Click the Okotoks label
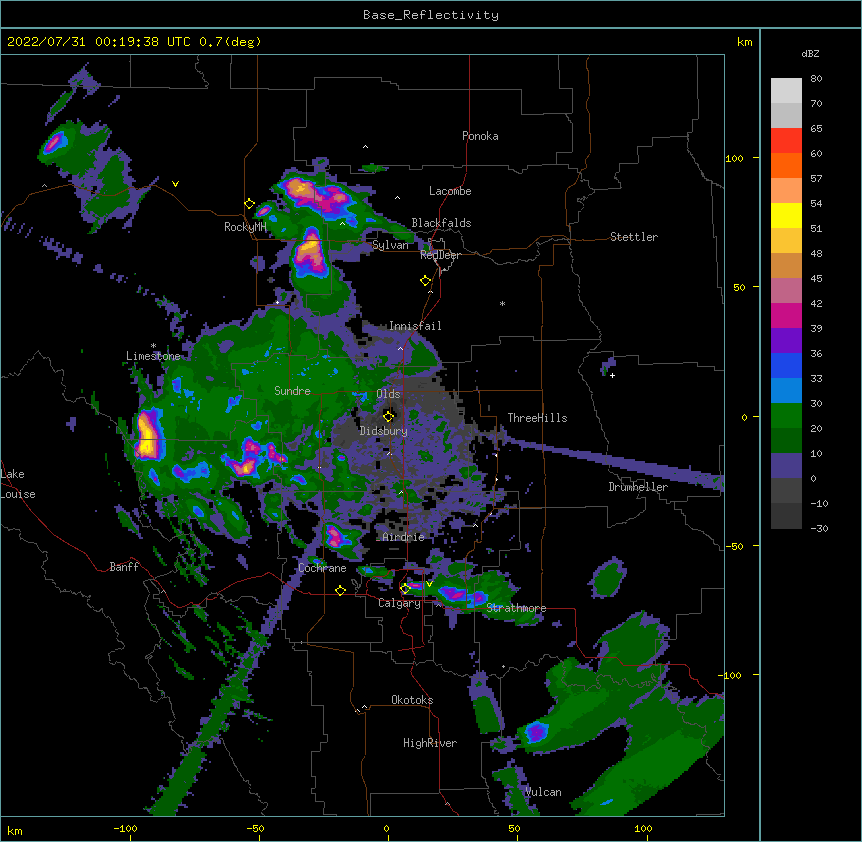The height and width of the screenshot is (842, 862). (x=412, y=700)
